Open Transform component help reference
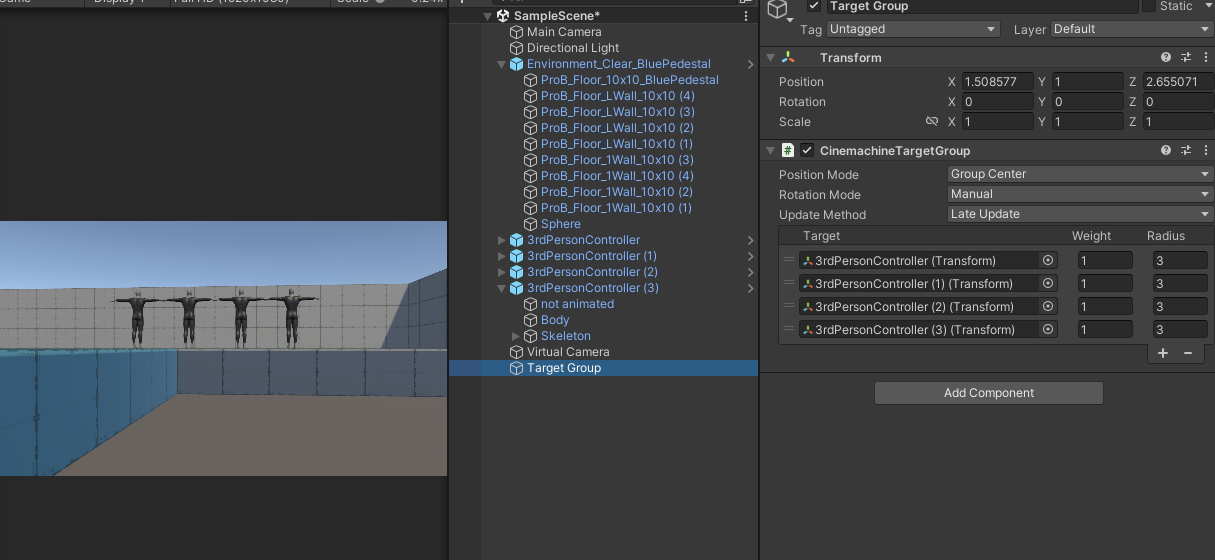This screenshot has width=1215, height=560. [1166, 58]
